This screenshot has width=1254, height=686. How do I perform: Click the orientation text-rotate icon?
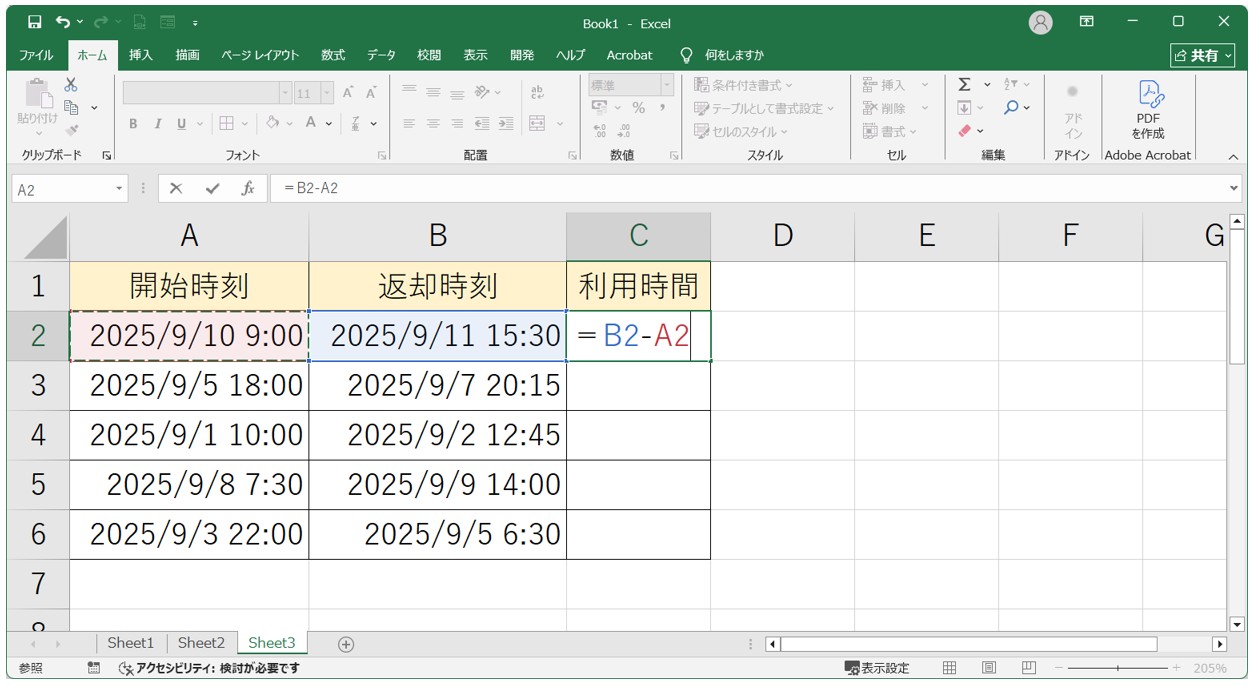tap(483, 92)
